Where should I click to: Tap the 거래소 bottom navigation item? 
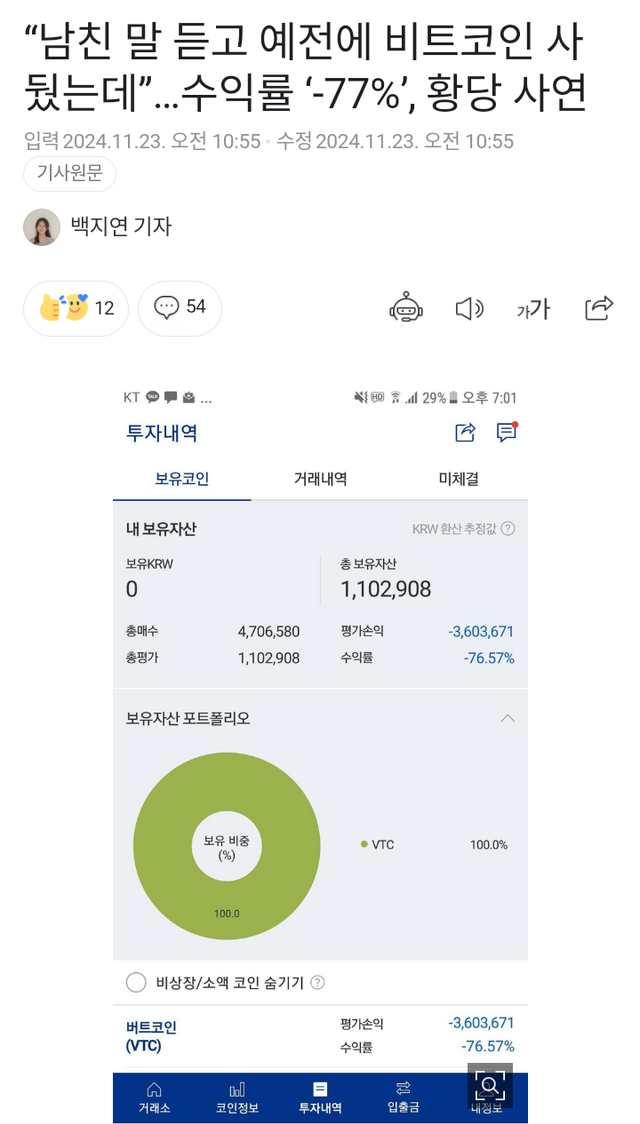click(153, 1097)
